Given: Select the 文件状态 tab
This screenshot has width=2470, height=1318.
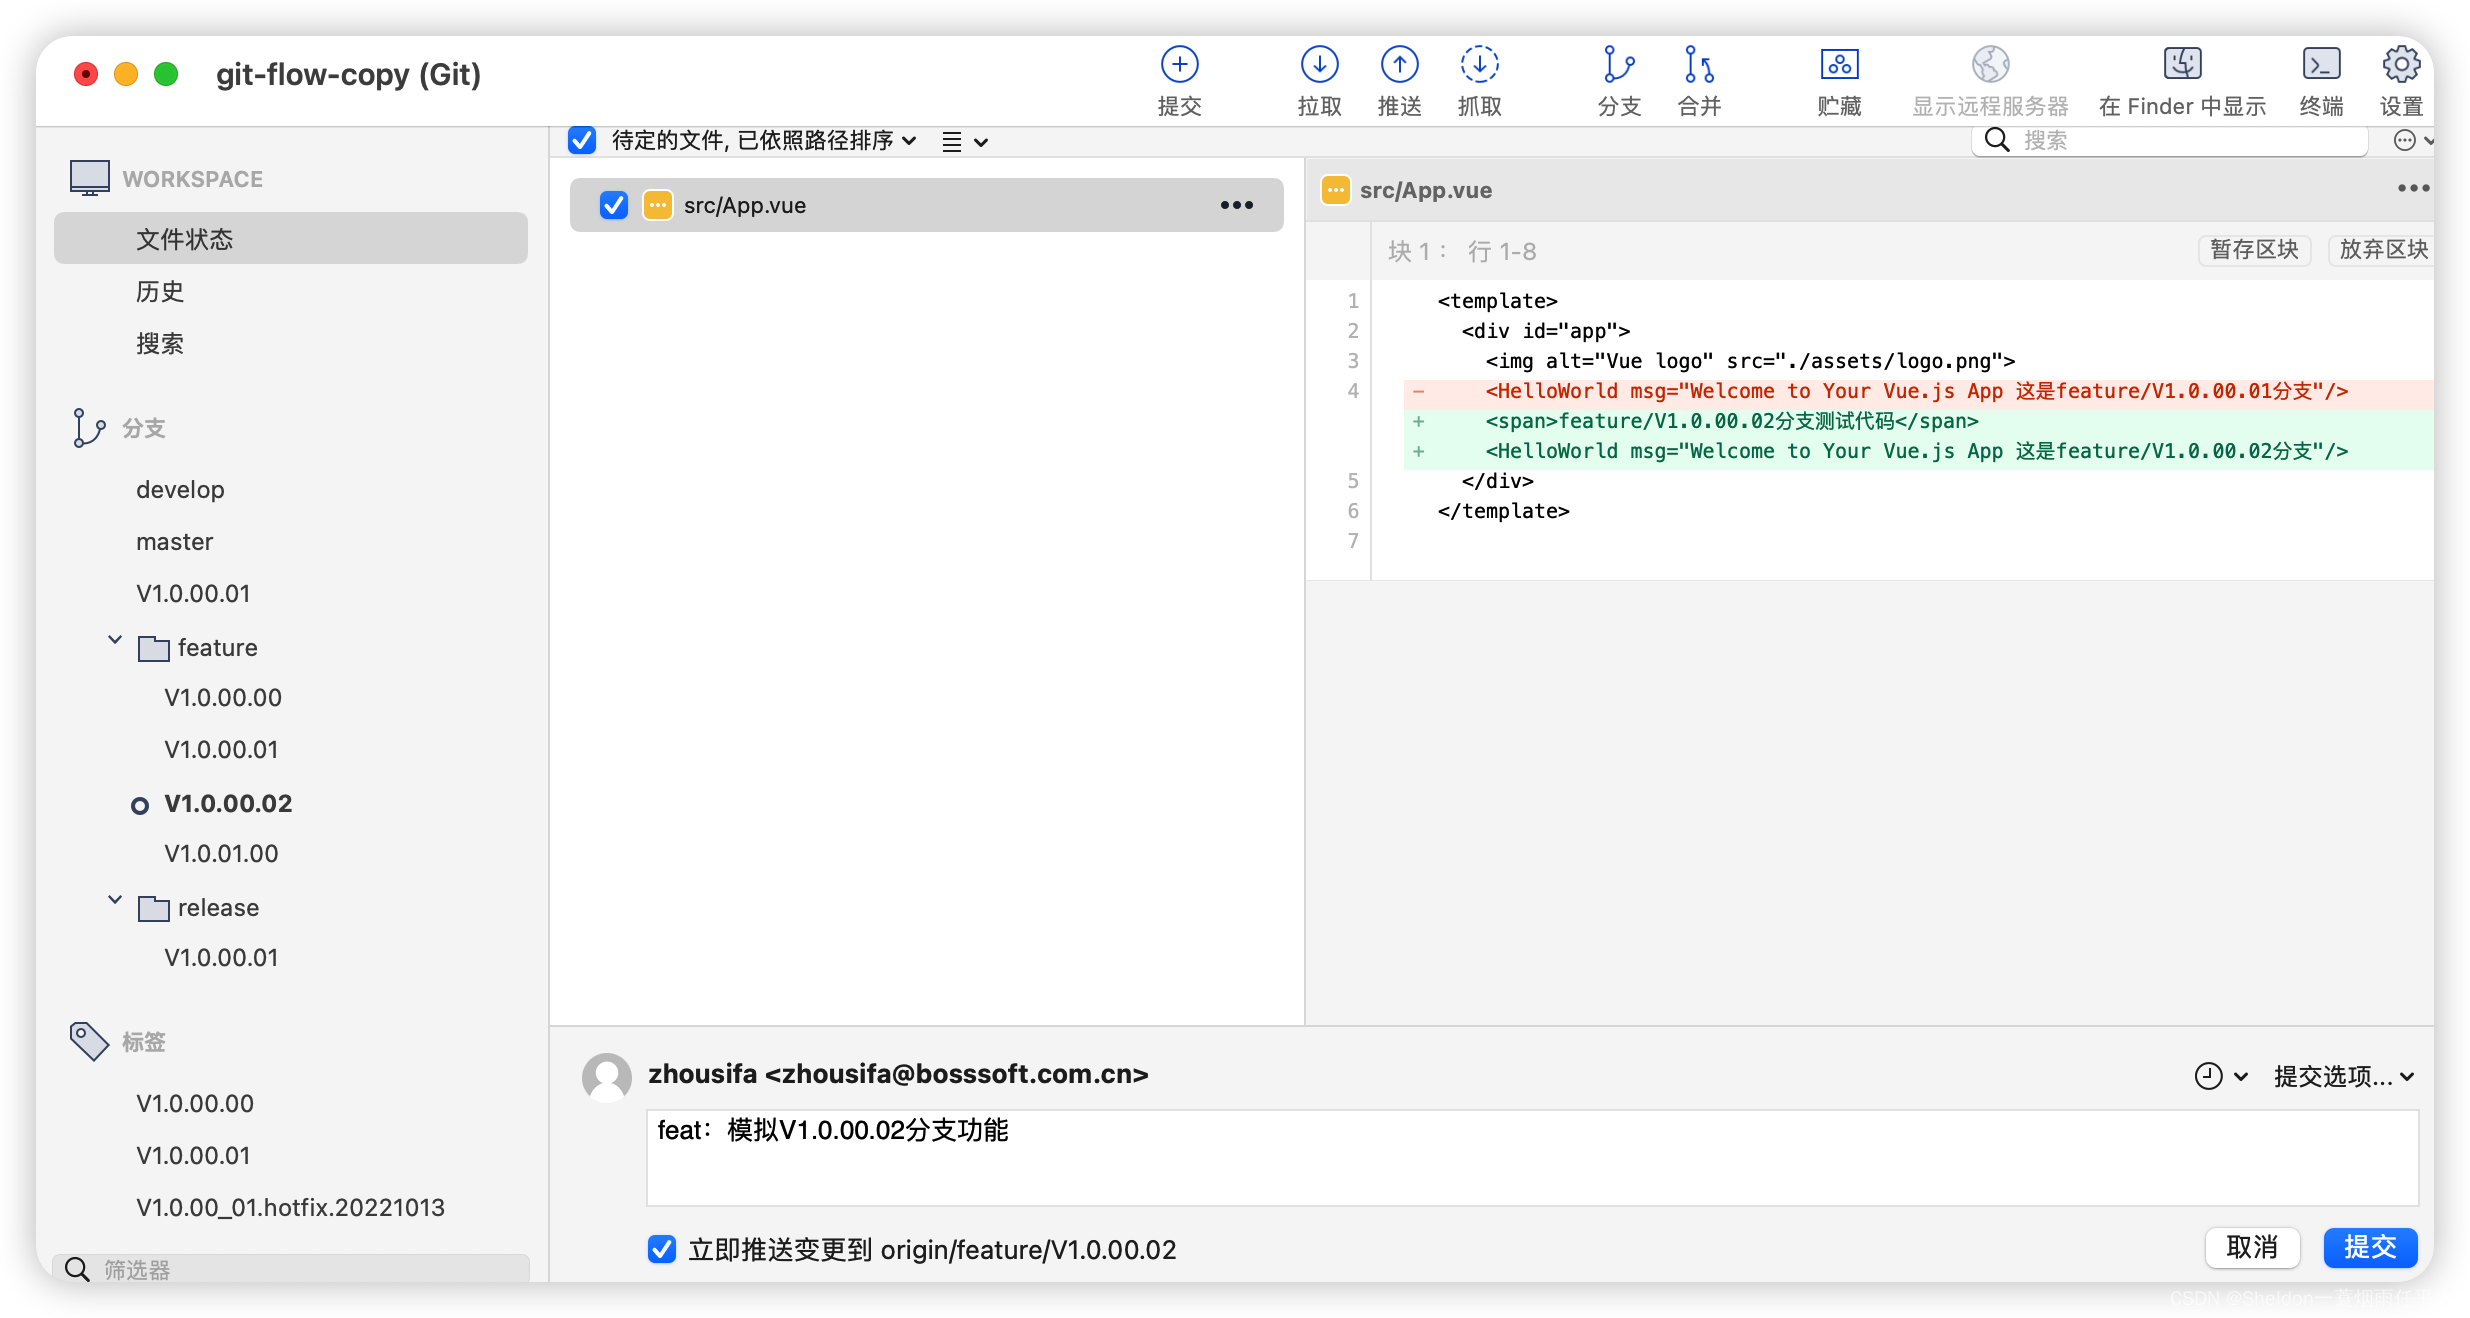Looking at the screenshot, I should tap(185, 238).
